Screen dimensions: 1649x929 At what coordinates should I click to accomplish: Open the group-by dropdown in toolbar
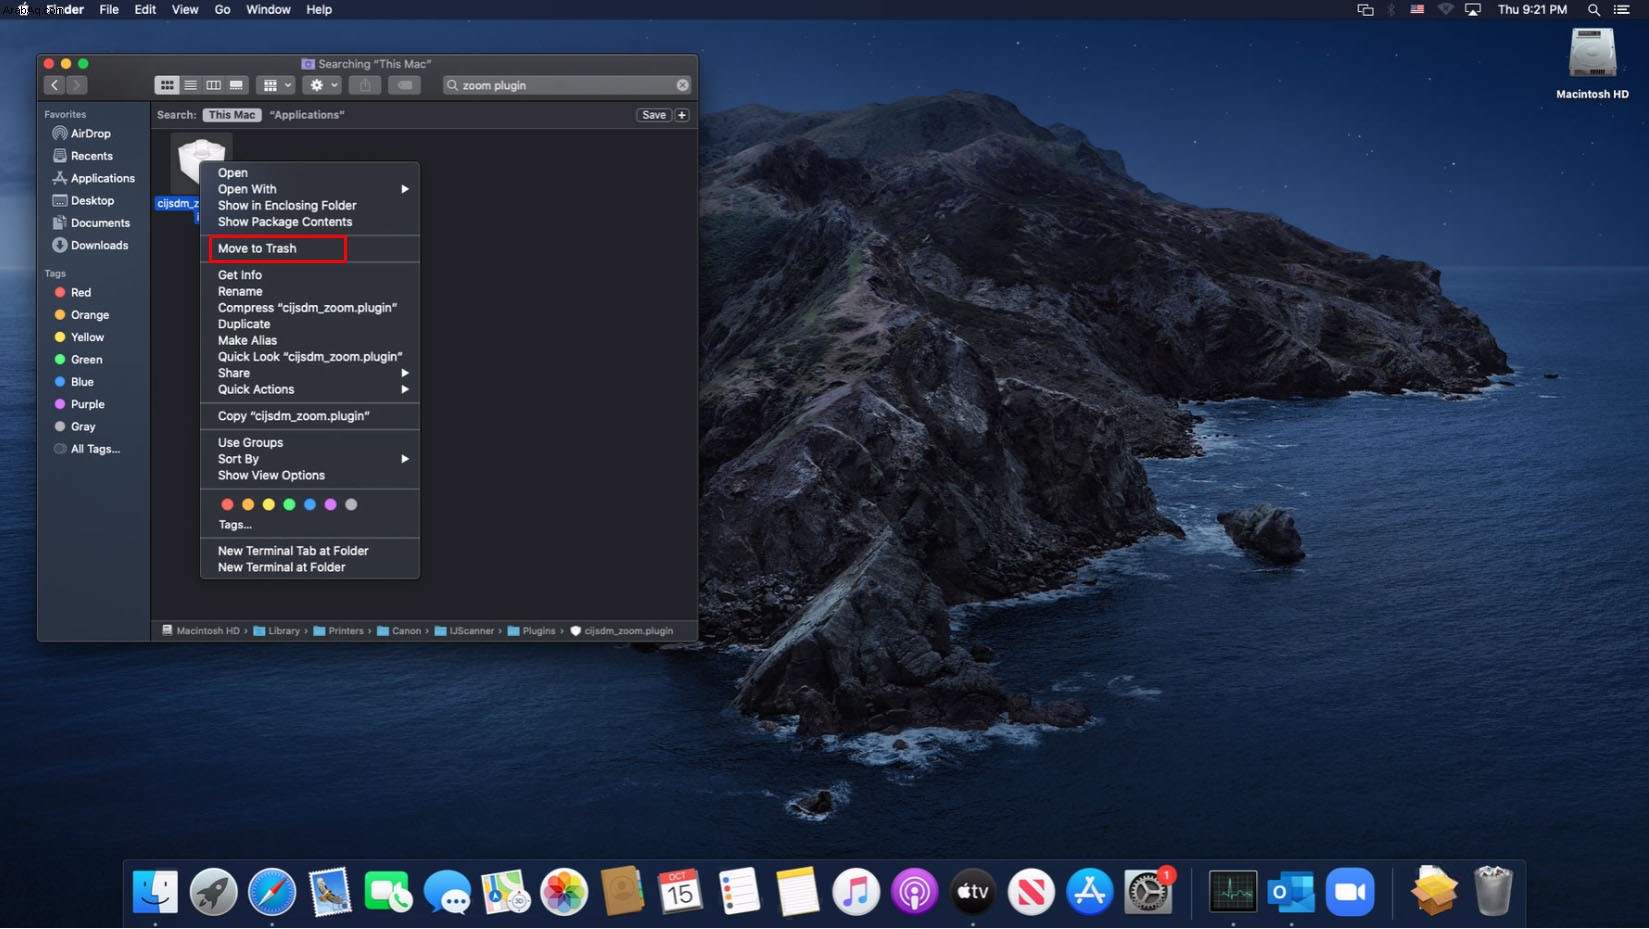[x=275, y=85]
